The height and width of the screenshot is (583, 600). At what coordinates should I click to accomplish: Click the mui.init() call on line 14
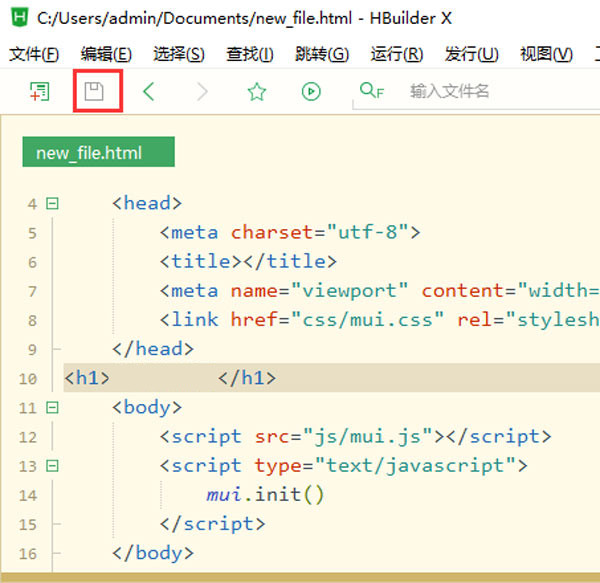(265, 495)
